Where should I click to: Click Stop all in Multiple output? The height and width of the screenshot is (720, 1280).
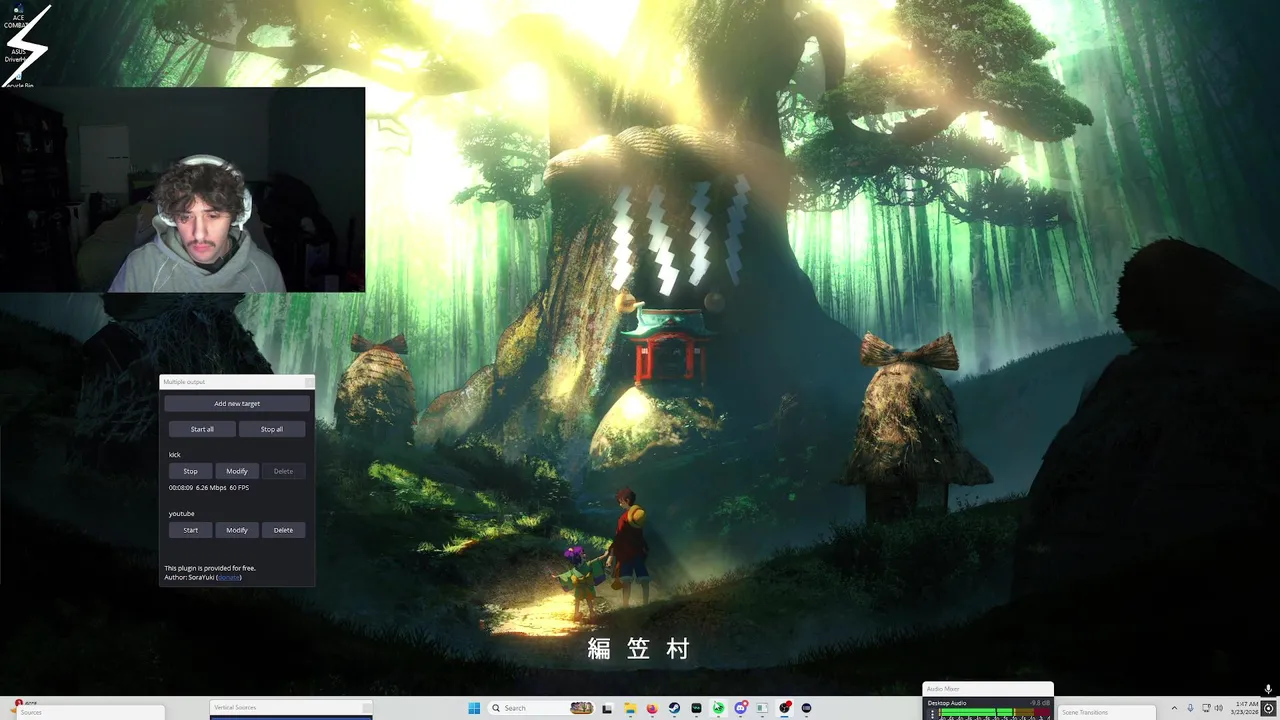pyautogui.click(x=272, y=429)
